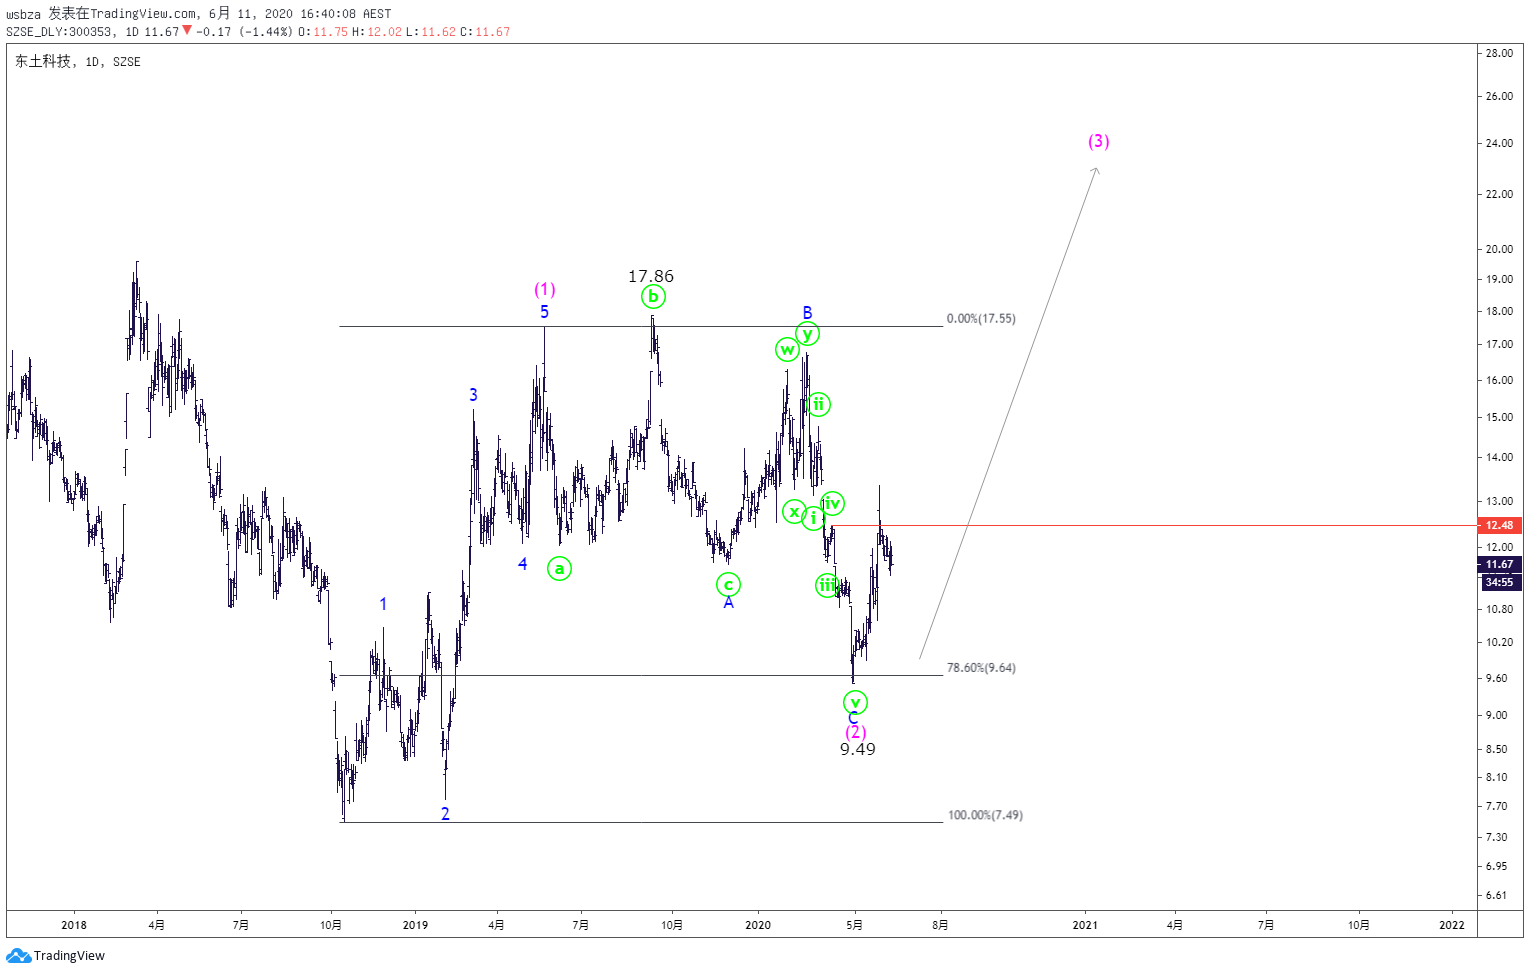The image size is (1530, 974).
Task: Select the blue wave A label
Action: coord(728,602)
